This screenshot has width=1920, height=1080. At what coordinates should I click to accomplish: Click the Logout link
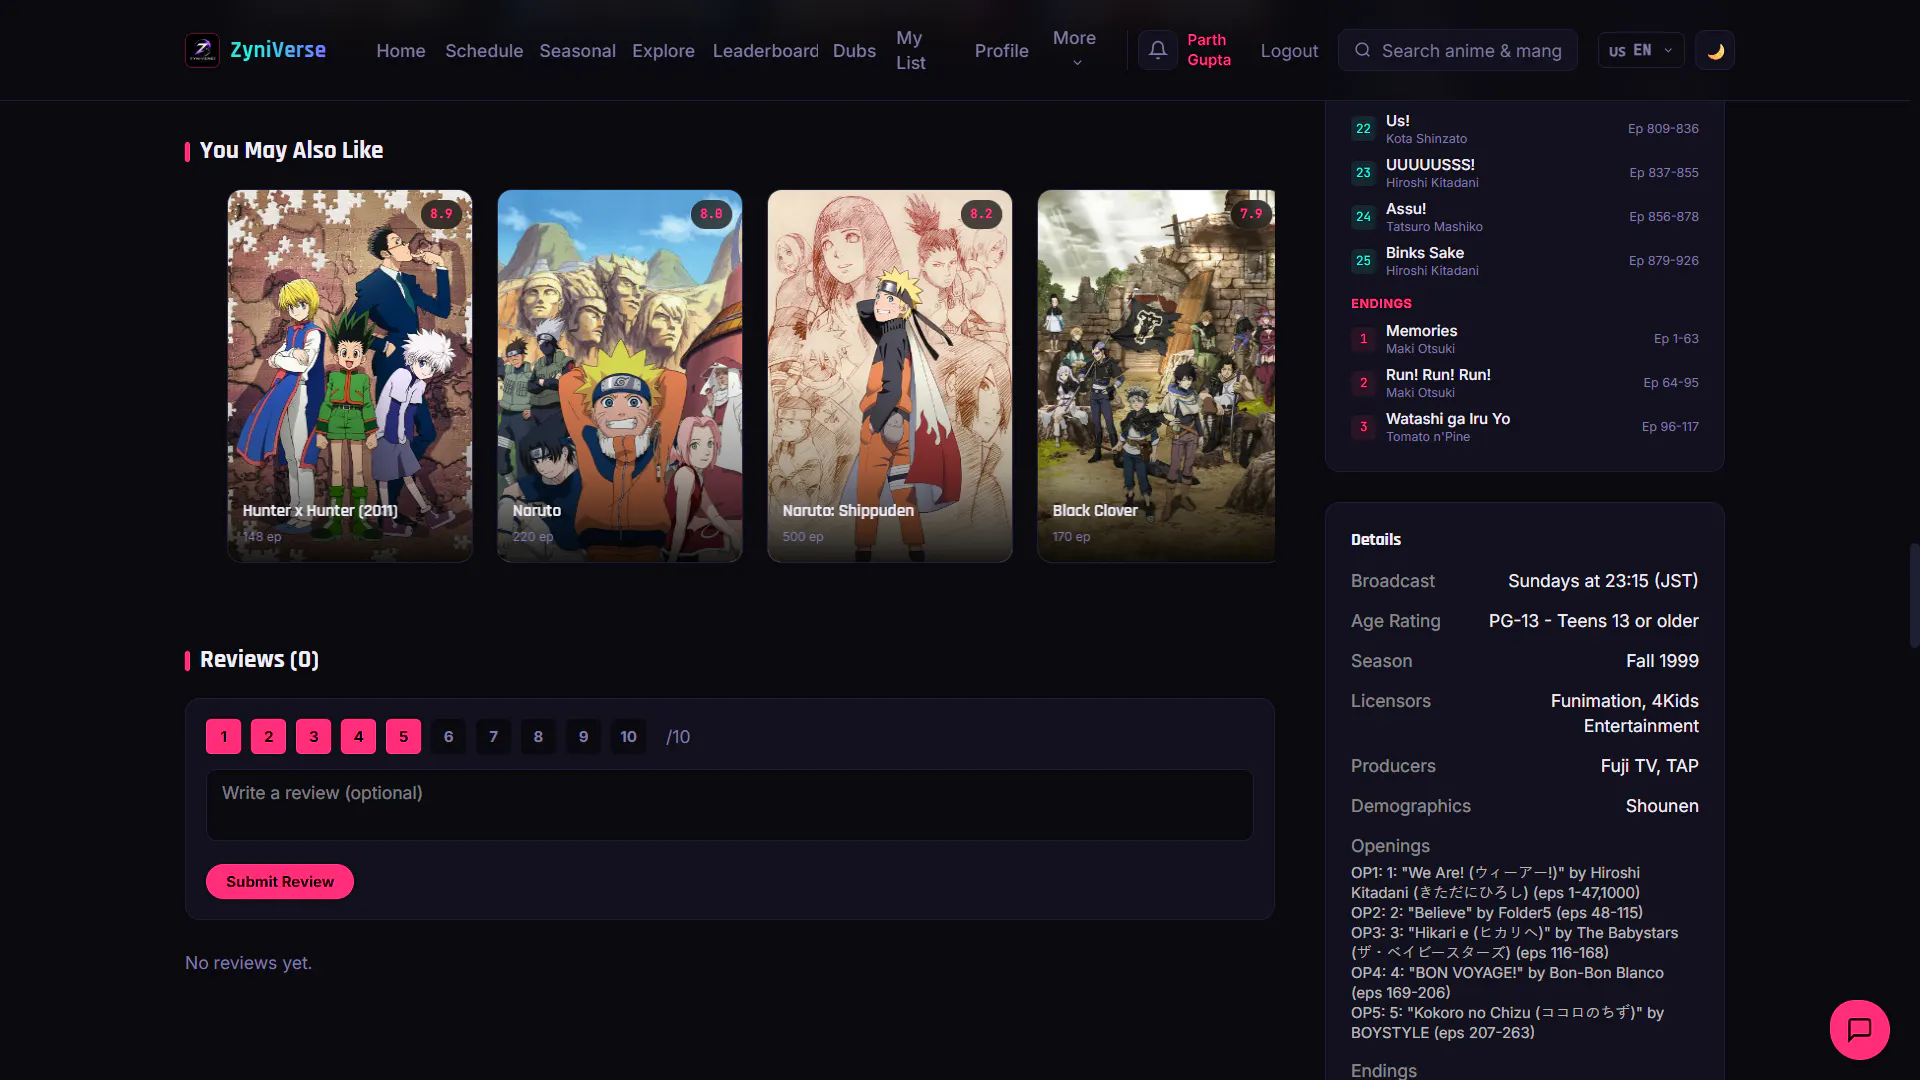[x=1289, y=51]
